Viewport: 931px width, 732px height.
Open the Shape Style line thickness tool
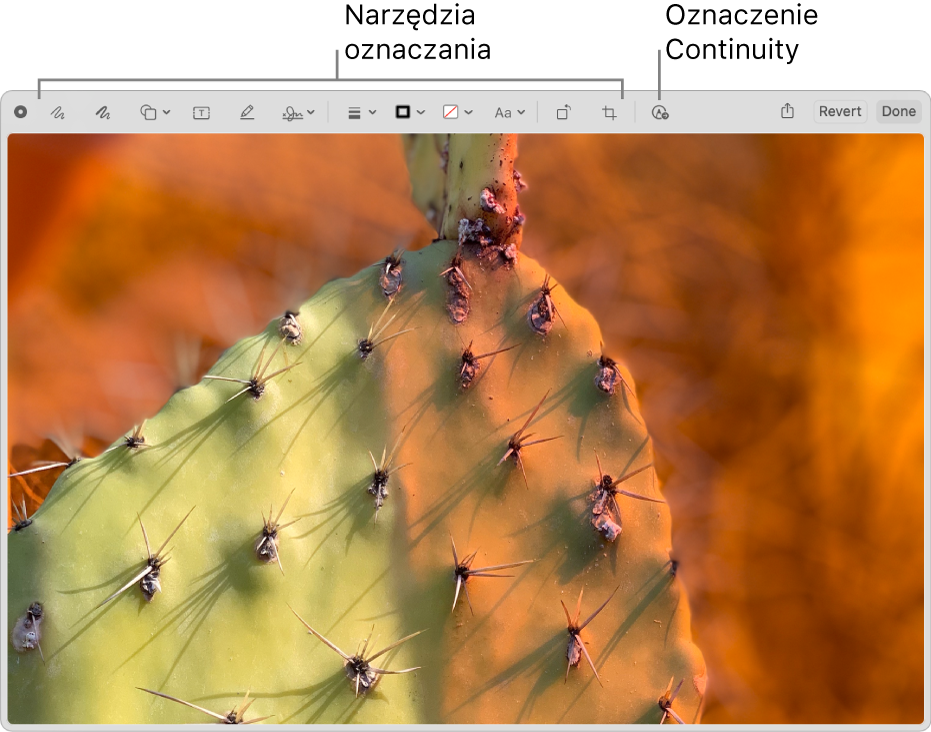[354, 113]
